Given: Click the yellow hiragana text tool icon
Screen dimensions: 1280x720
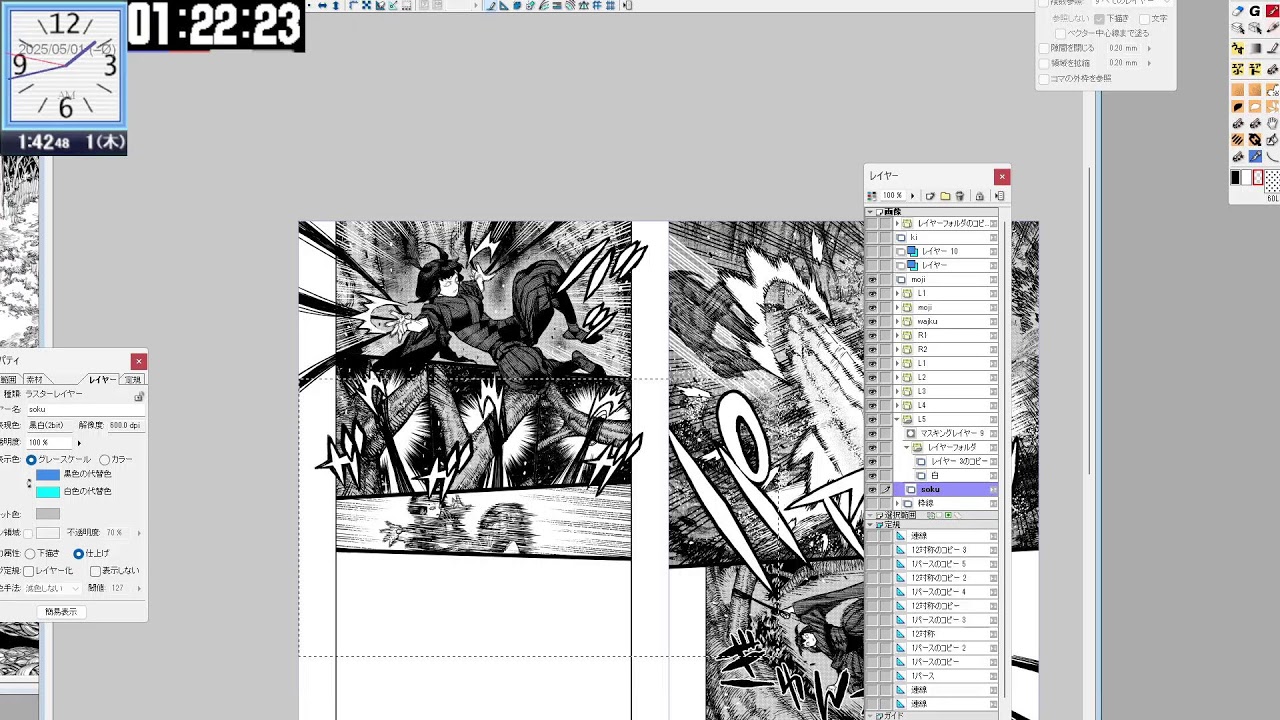Looking at the screenshot, I should coord(1238,48).
